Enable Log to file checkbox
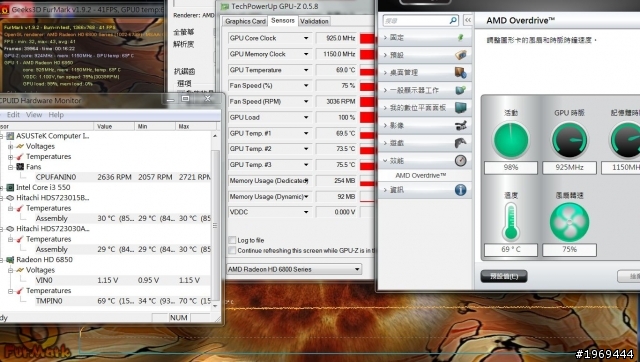This screenshot has width=640, height=362. [x=232, y=240]
